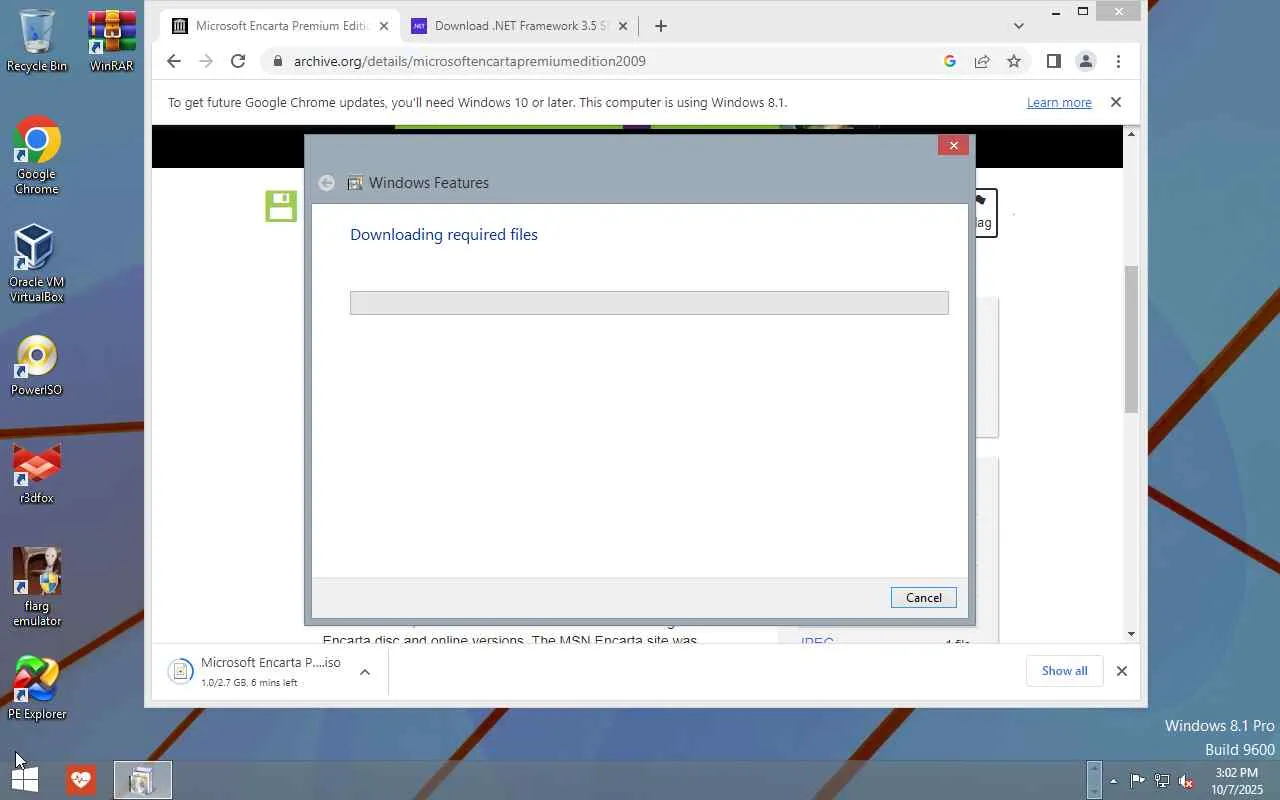Open Chrome's tab search dropdown

1018,26
